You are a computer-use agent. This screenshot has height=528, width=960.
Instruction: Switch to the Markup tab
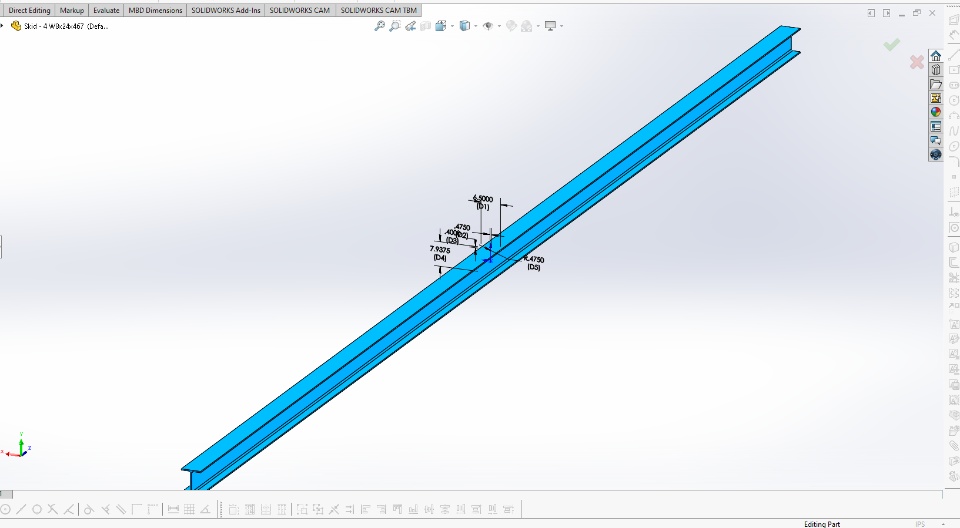pyautogui.click(x=72, y=10)
